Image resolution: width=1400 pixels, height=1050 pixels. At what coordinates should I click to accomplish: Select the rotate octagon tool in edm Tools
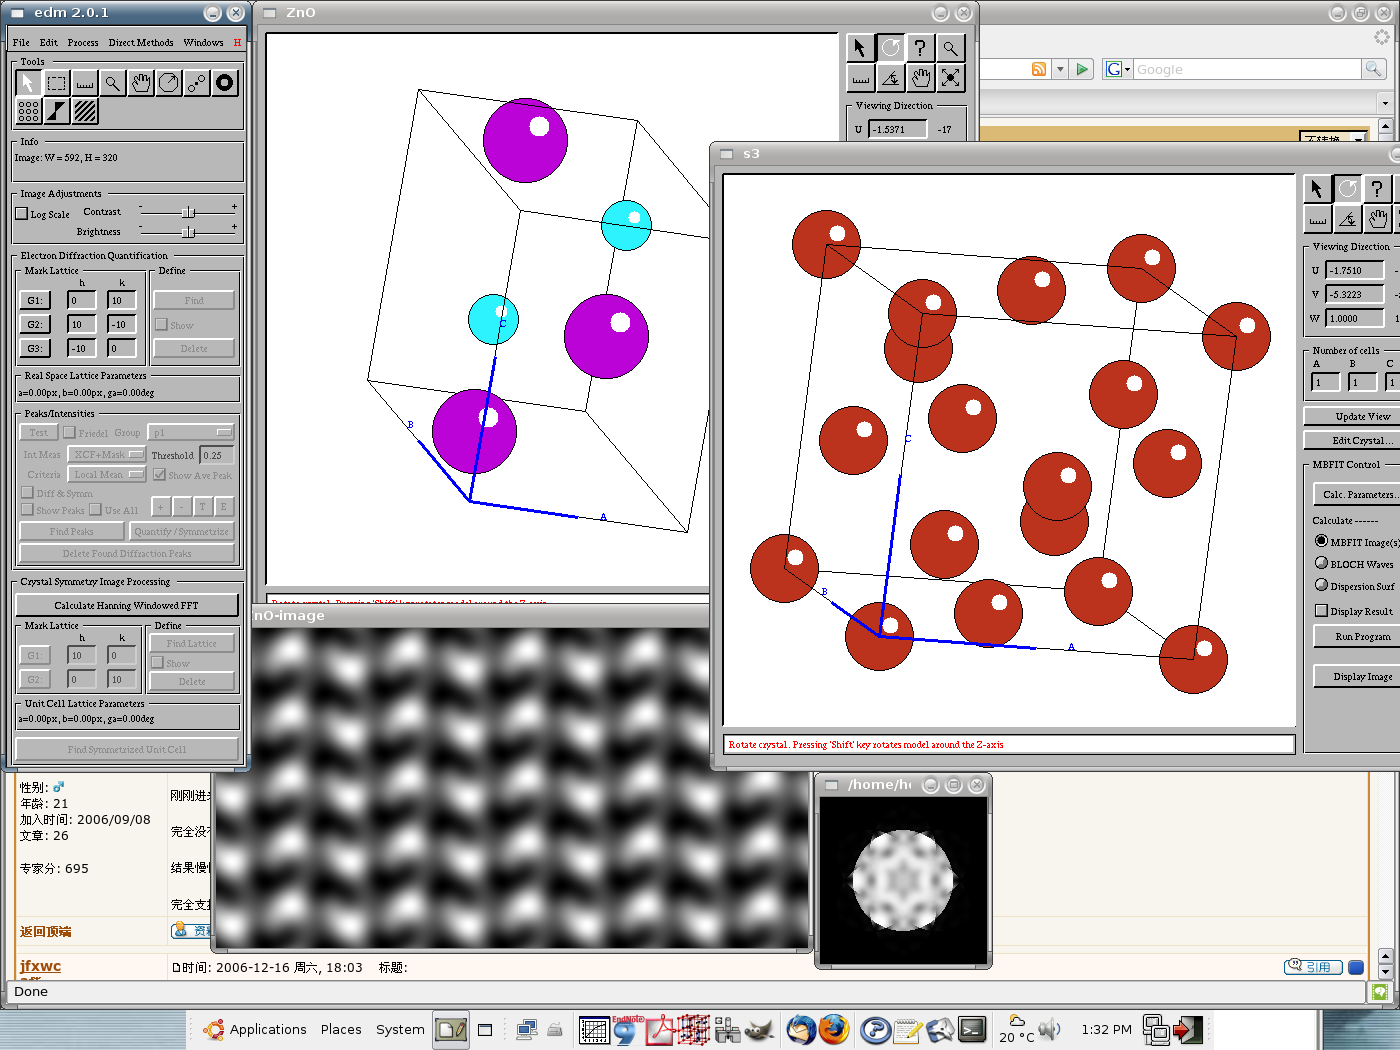[x=169, y=83]
